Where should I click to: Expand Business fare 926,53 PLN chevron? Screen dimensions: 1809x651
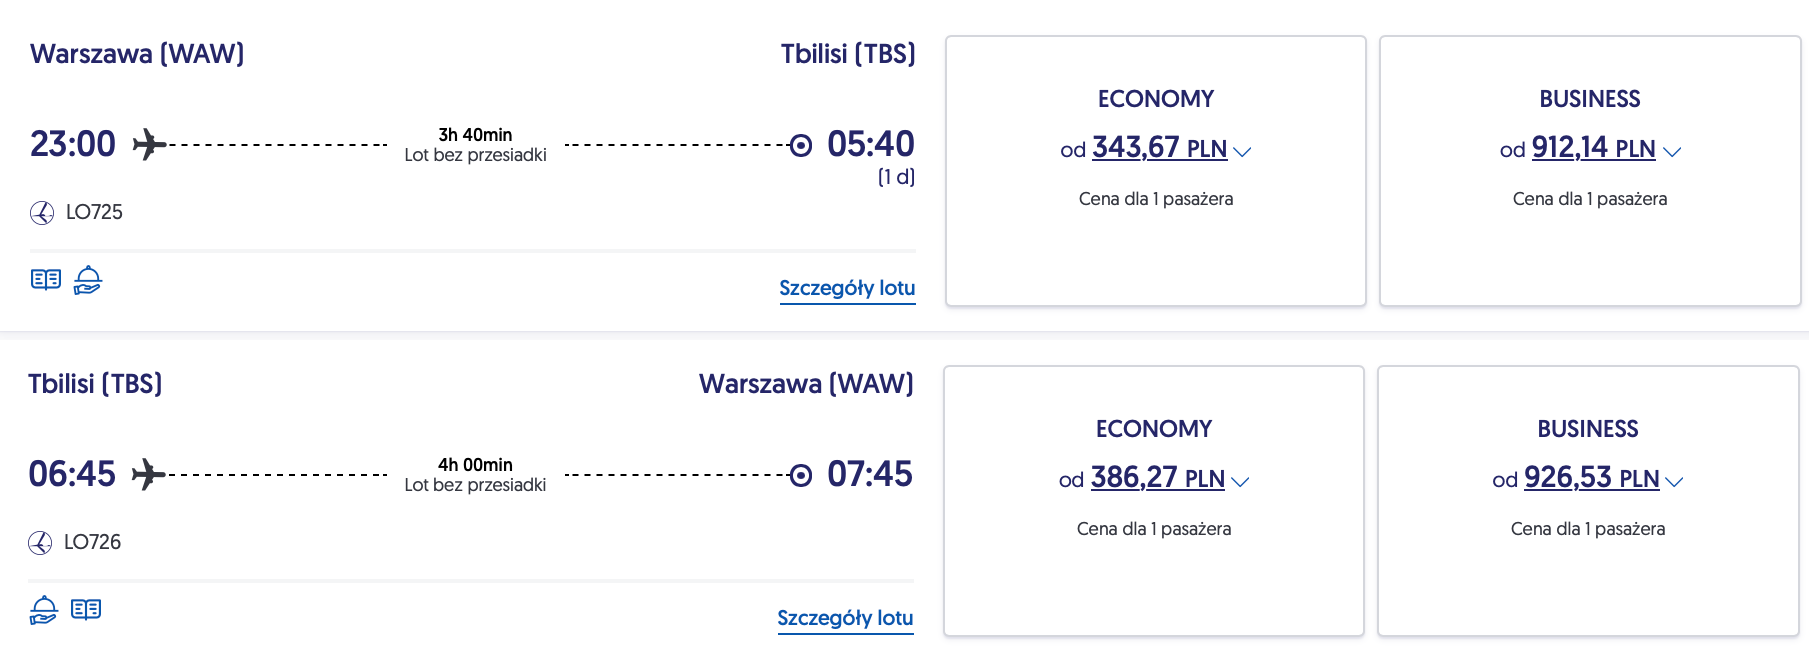[x=1674, y=482]
